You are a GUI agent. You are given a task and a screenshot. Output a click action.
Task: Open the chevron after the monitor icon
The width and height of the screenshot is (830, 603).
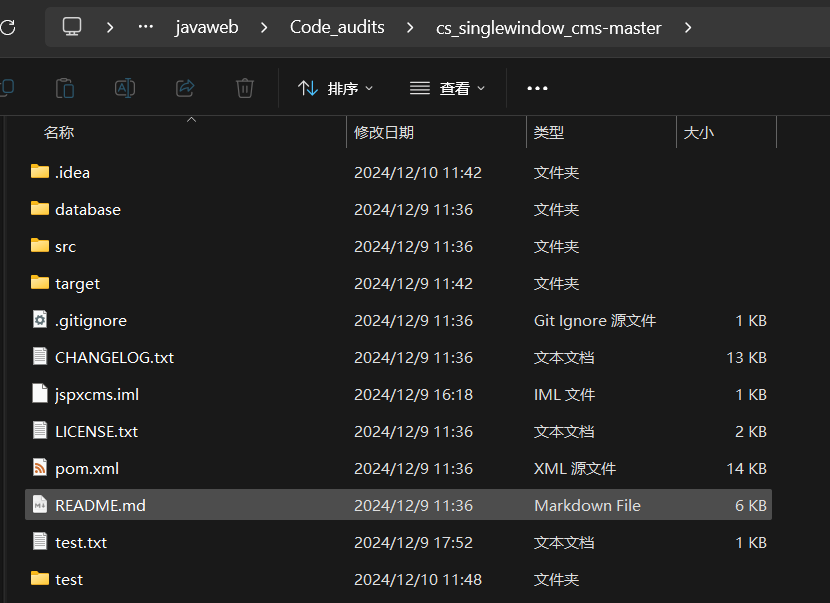point(110,27)
